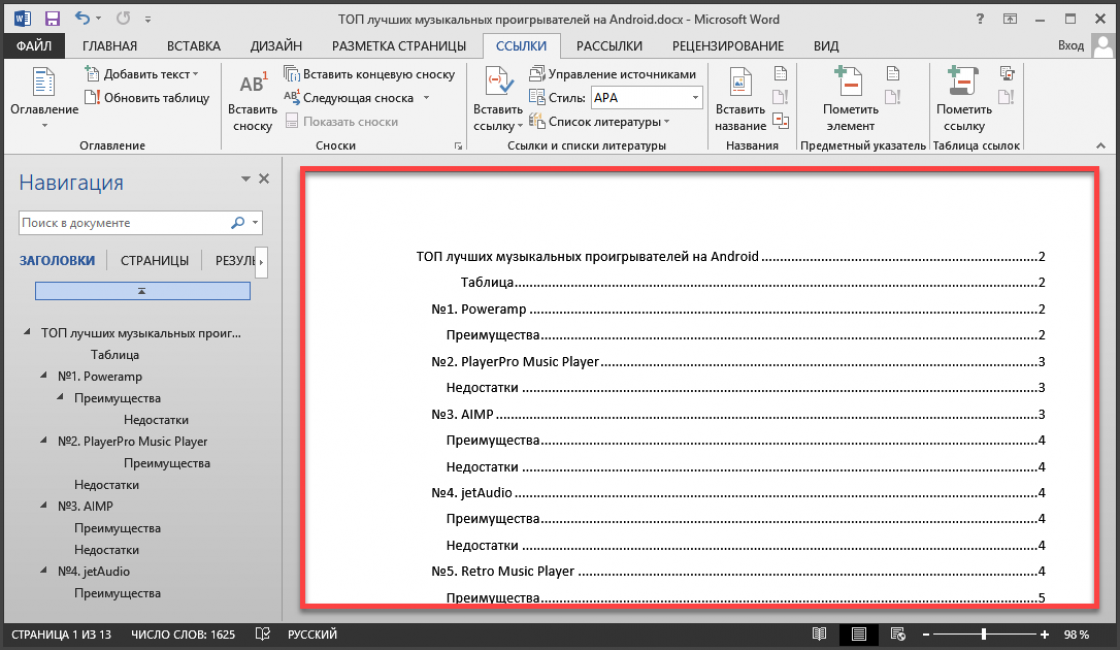Click Список литературы bibliography button

point(599,121)
